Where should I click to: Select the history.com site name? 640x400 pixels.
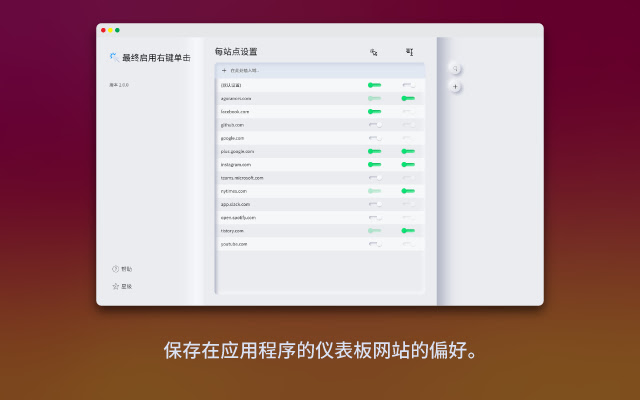232,231
